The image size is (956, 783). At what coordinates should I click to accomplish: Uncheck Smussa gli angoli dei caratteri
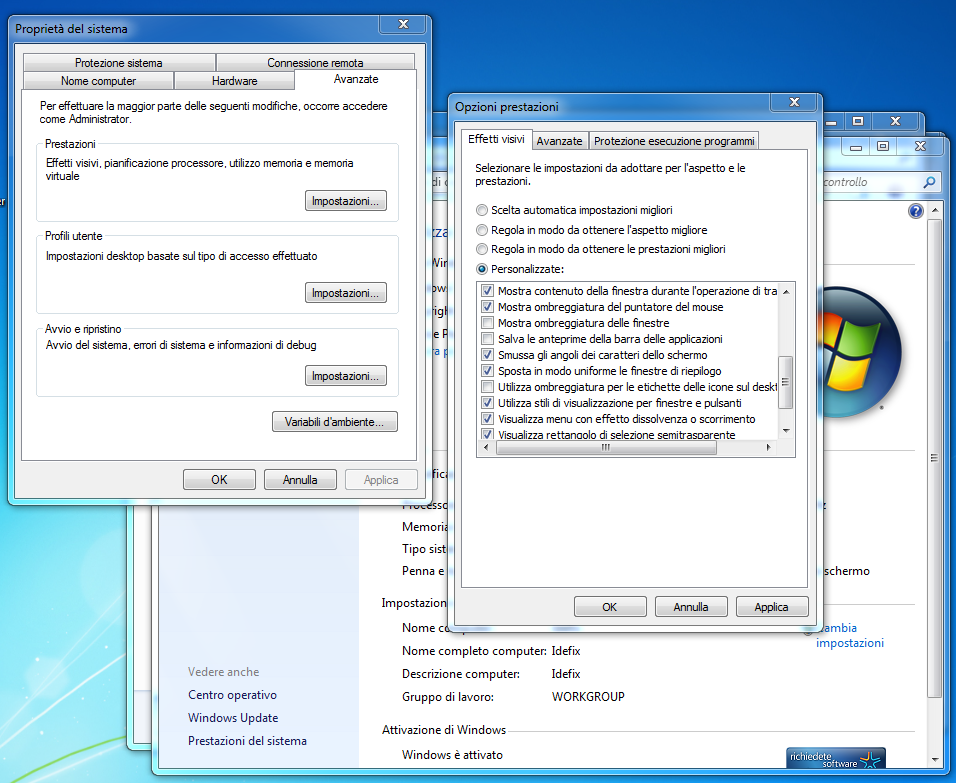488,355
